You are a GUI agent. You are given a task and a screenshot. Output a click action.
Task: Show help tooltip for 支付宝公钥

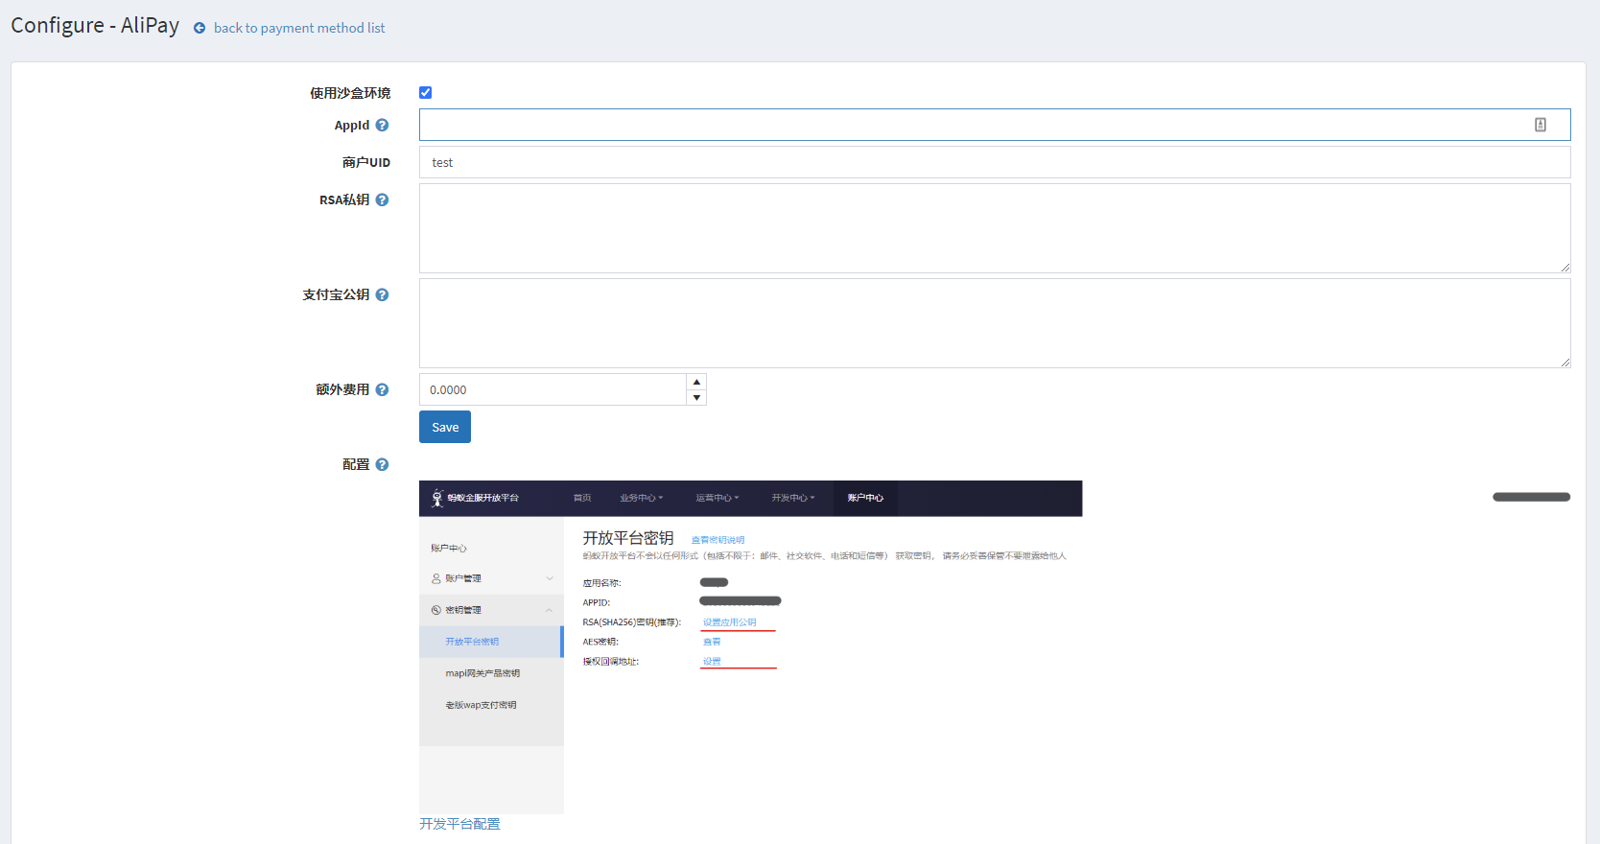click(382, 295)
